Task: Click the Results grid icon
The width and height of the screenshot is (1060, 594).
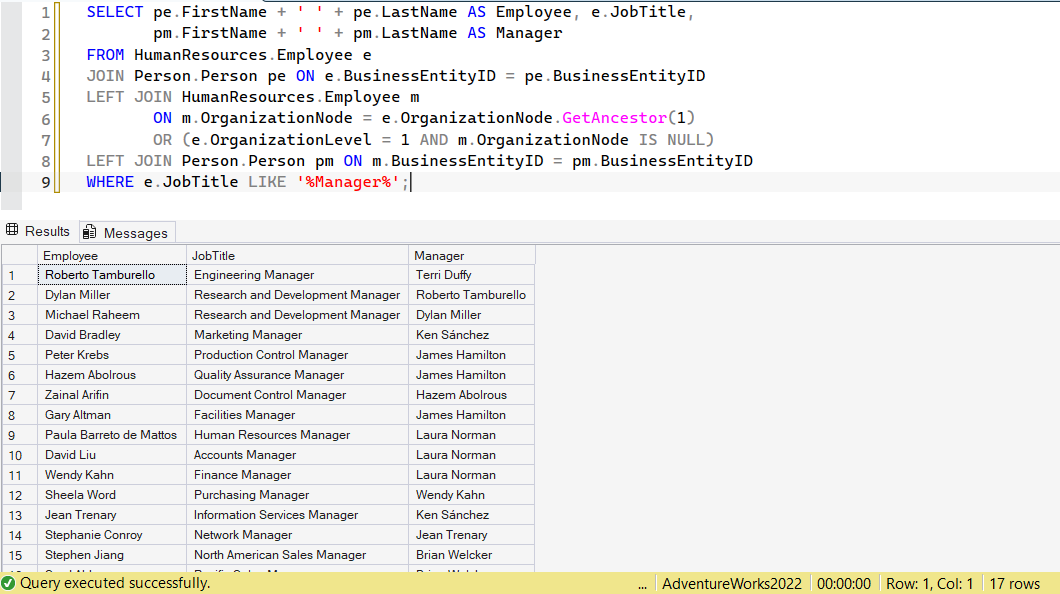Action: pos(12,230)
